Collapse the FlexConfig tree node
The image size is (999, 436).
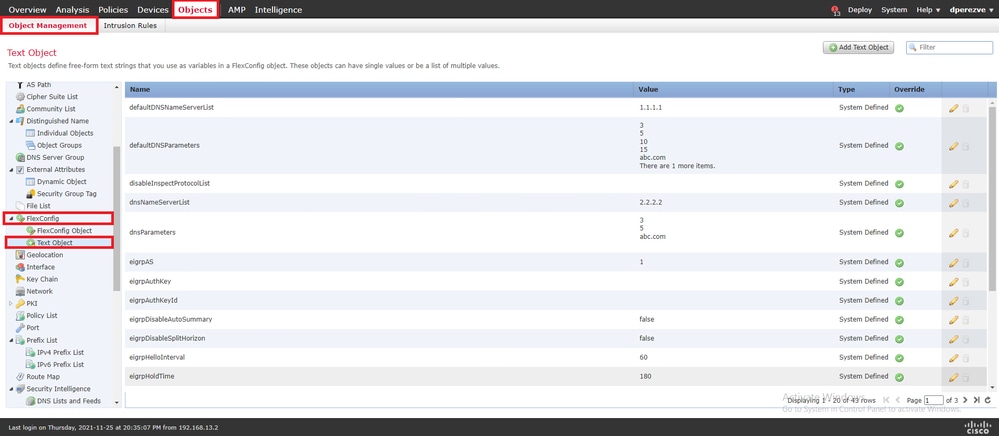click(11, 219)
